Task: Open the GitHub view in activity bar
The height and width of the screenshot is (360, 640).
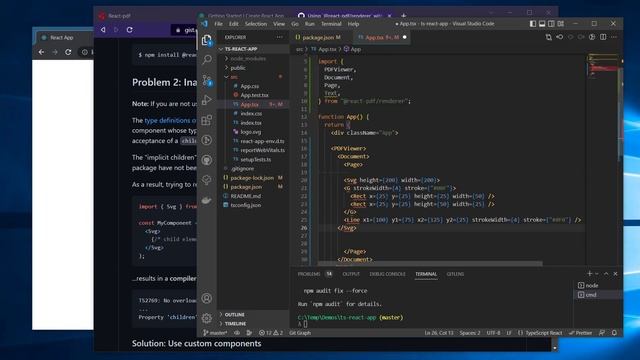Action: pos(207,160)
